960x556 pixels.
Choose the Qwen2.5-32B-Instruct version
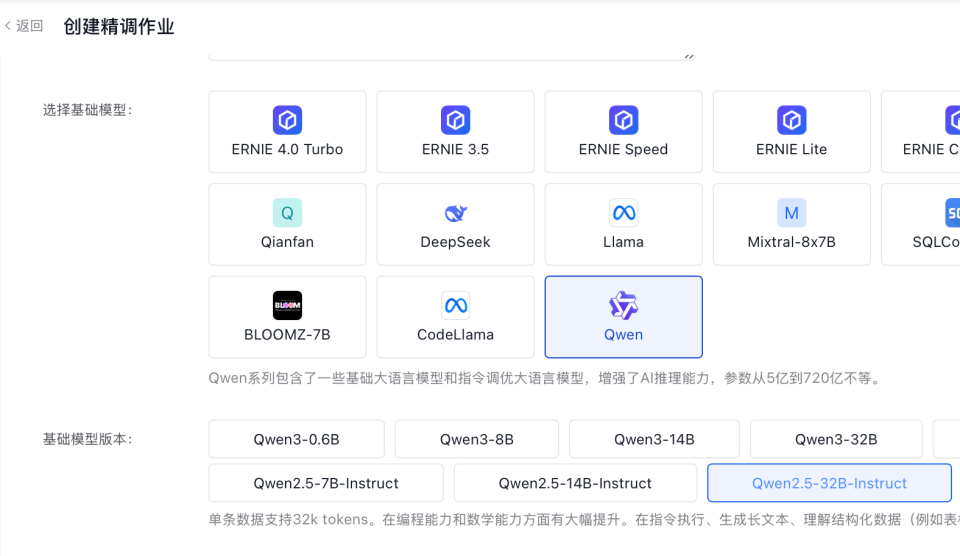pyautogui.click(x=829, y=483)
